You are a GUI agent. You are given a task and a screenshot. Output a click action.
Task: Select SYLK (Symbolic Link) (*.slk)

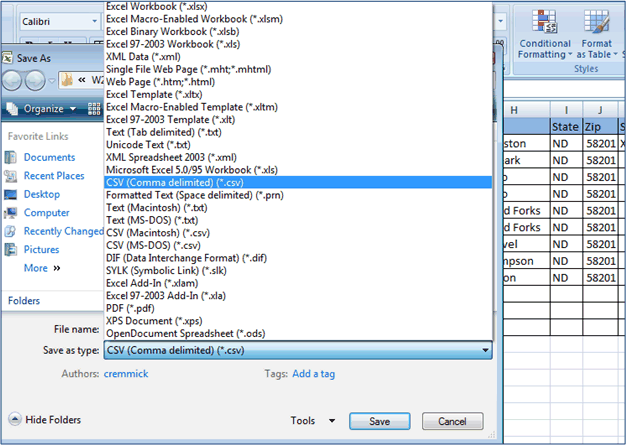[298, 270]
